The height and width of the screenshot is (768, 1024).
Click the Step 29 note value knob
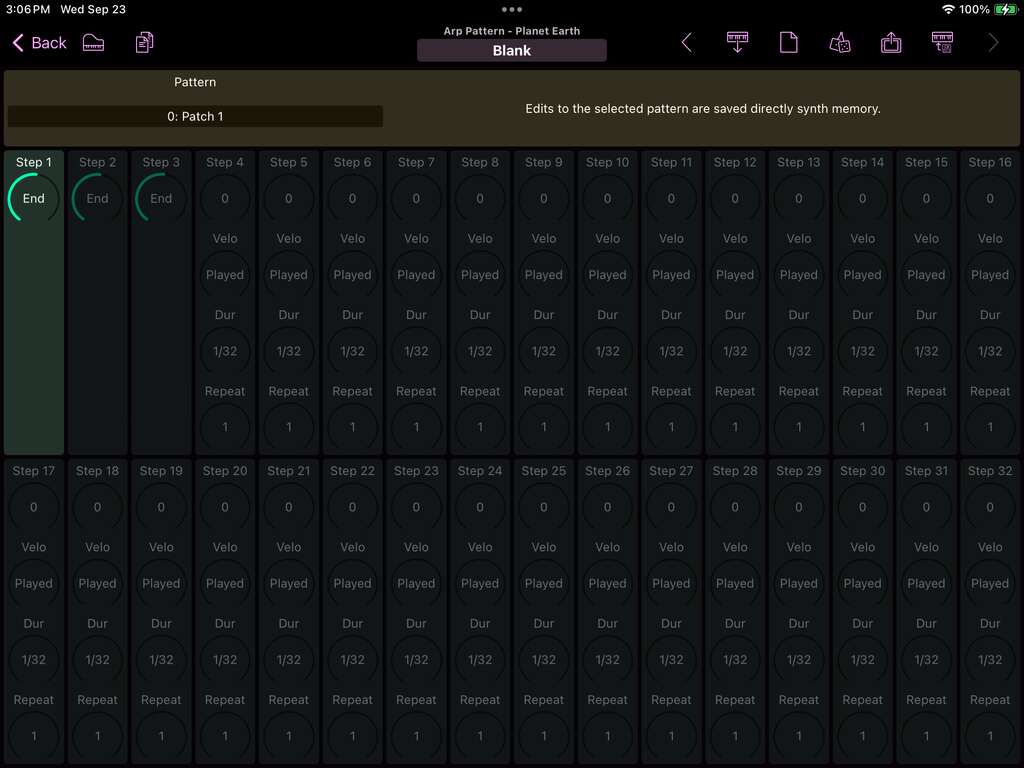(799, 507)
